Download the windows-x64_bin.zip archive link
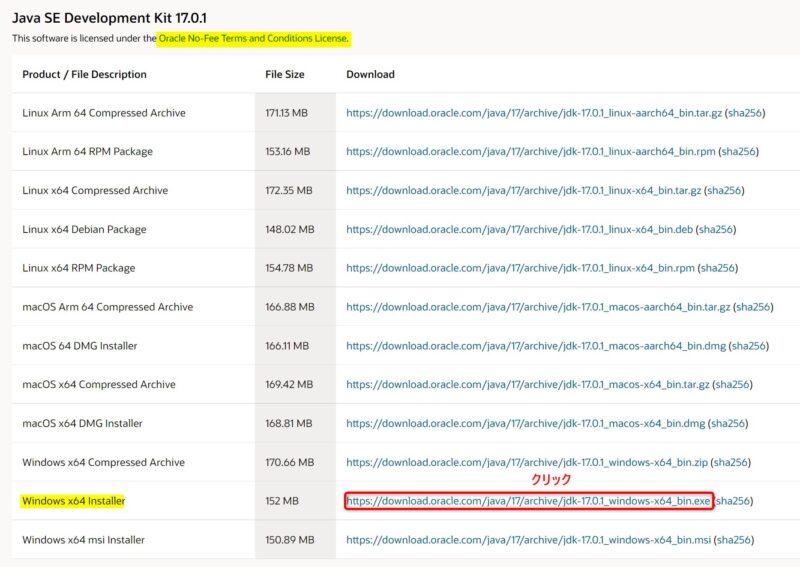800x567 pixels. [527, 462]
